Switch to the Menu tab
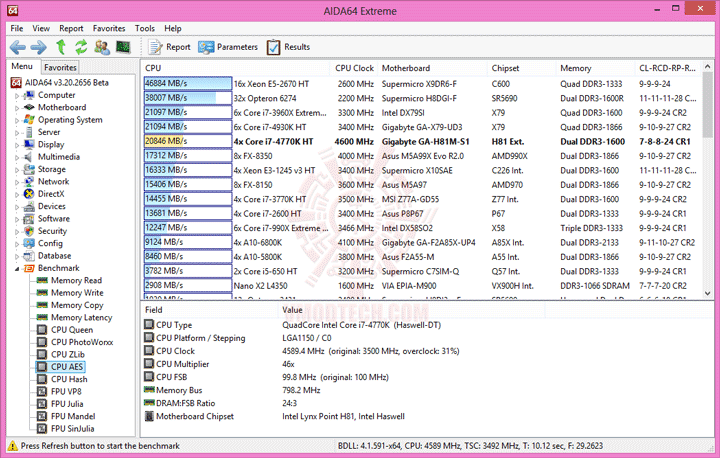This screenshot has width=720, height=458. pyautogui.click(x=22, y=66)
